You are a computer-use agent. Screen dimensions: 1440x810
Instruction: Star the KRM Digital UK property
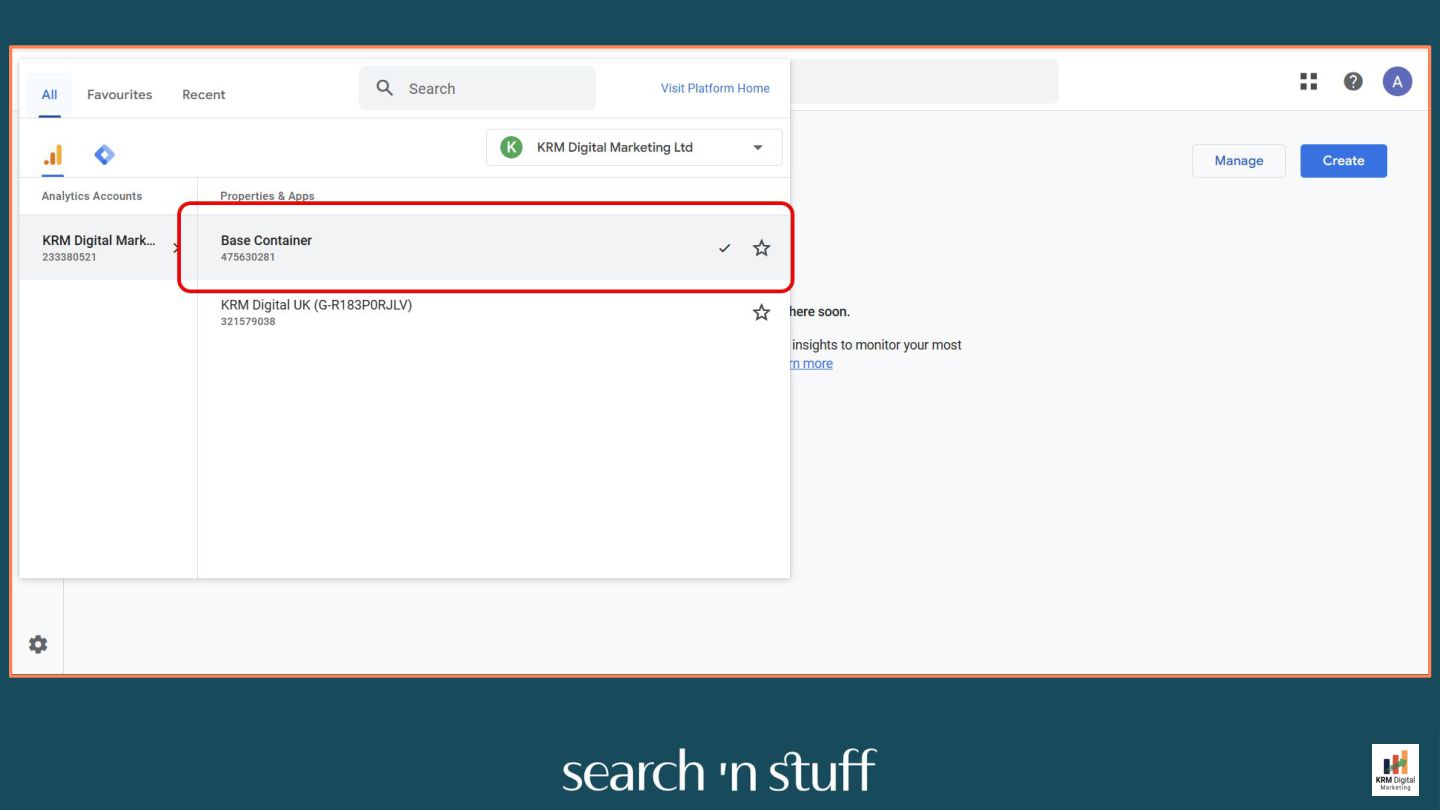coord(761,313)
